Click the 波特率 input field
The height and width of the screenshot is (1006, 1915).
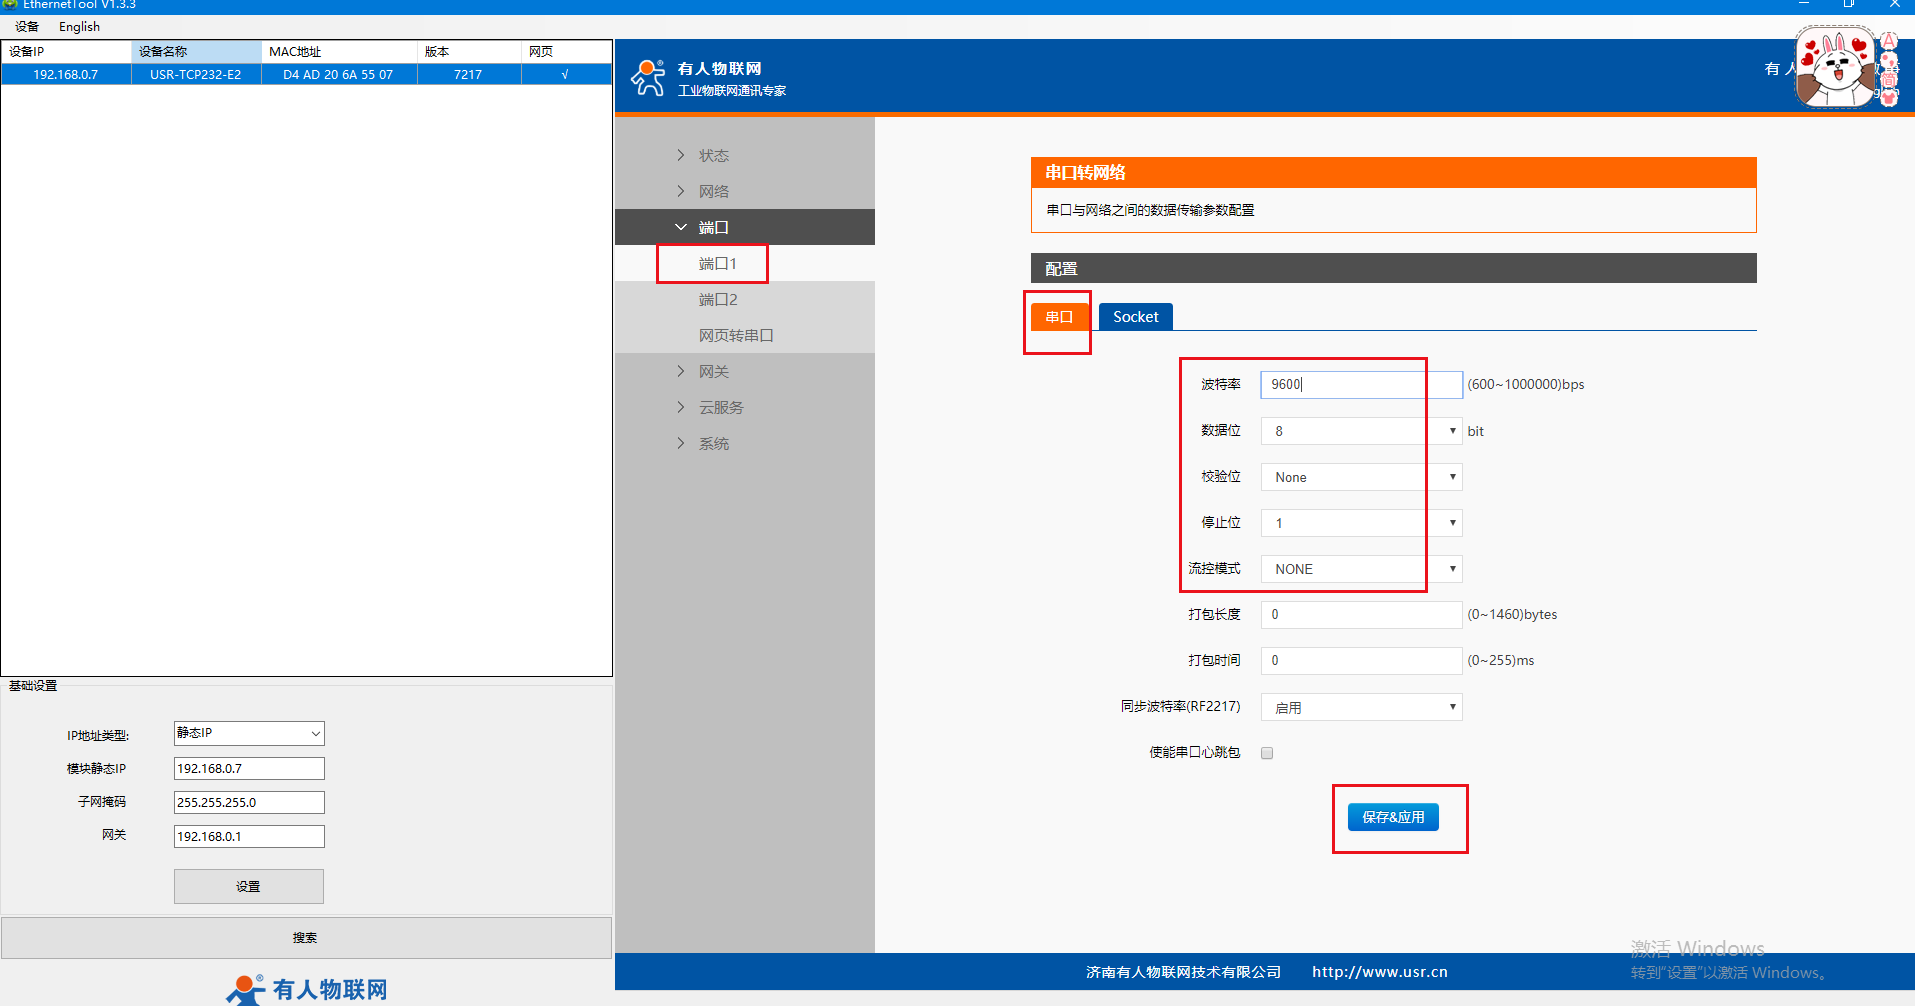click(x=1360, y=384)
